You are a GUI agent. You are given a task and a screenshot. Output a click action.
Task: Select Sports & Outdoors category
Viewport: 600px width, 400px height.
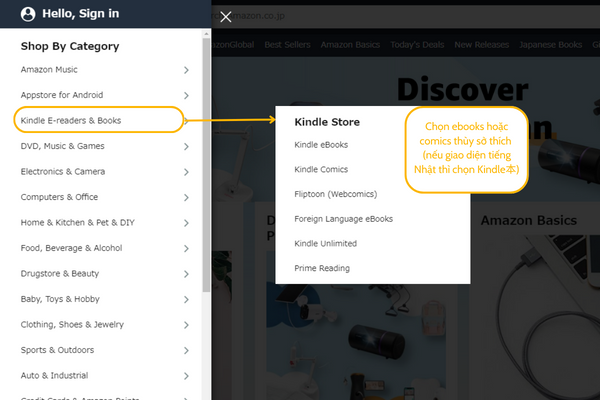(x=57, y=350)
